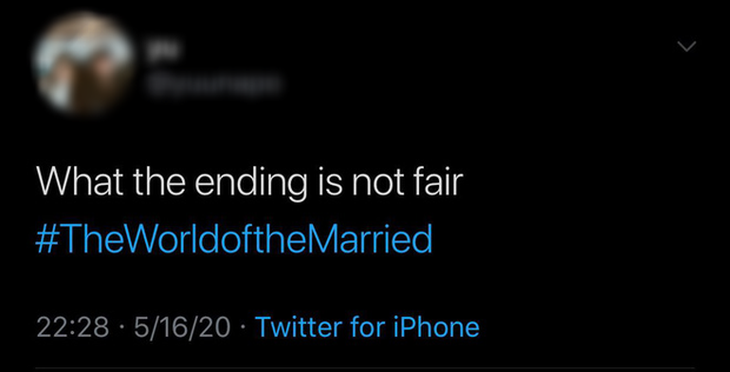View the author profile via circular photo
Viewport: 730px width, 372px height.
83,63
